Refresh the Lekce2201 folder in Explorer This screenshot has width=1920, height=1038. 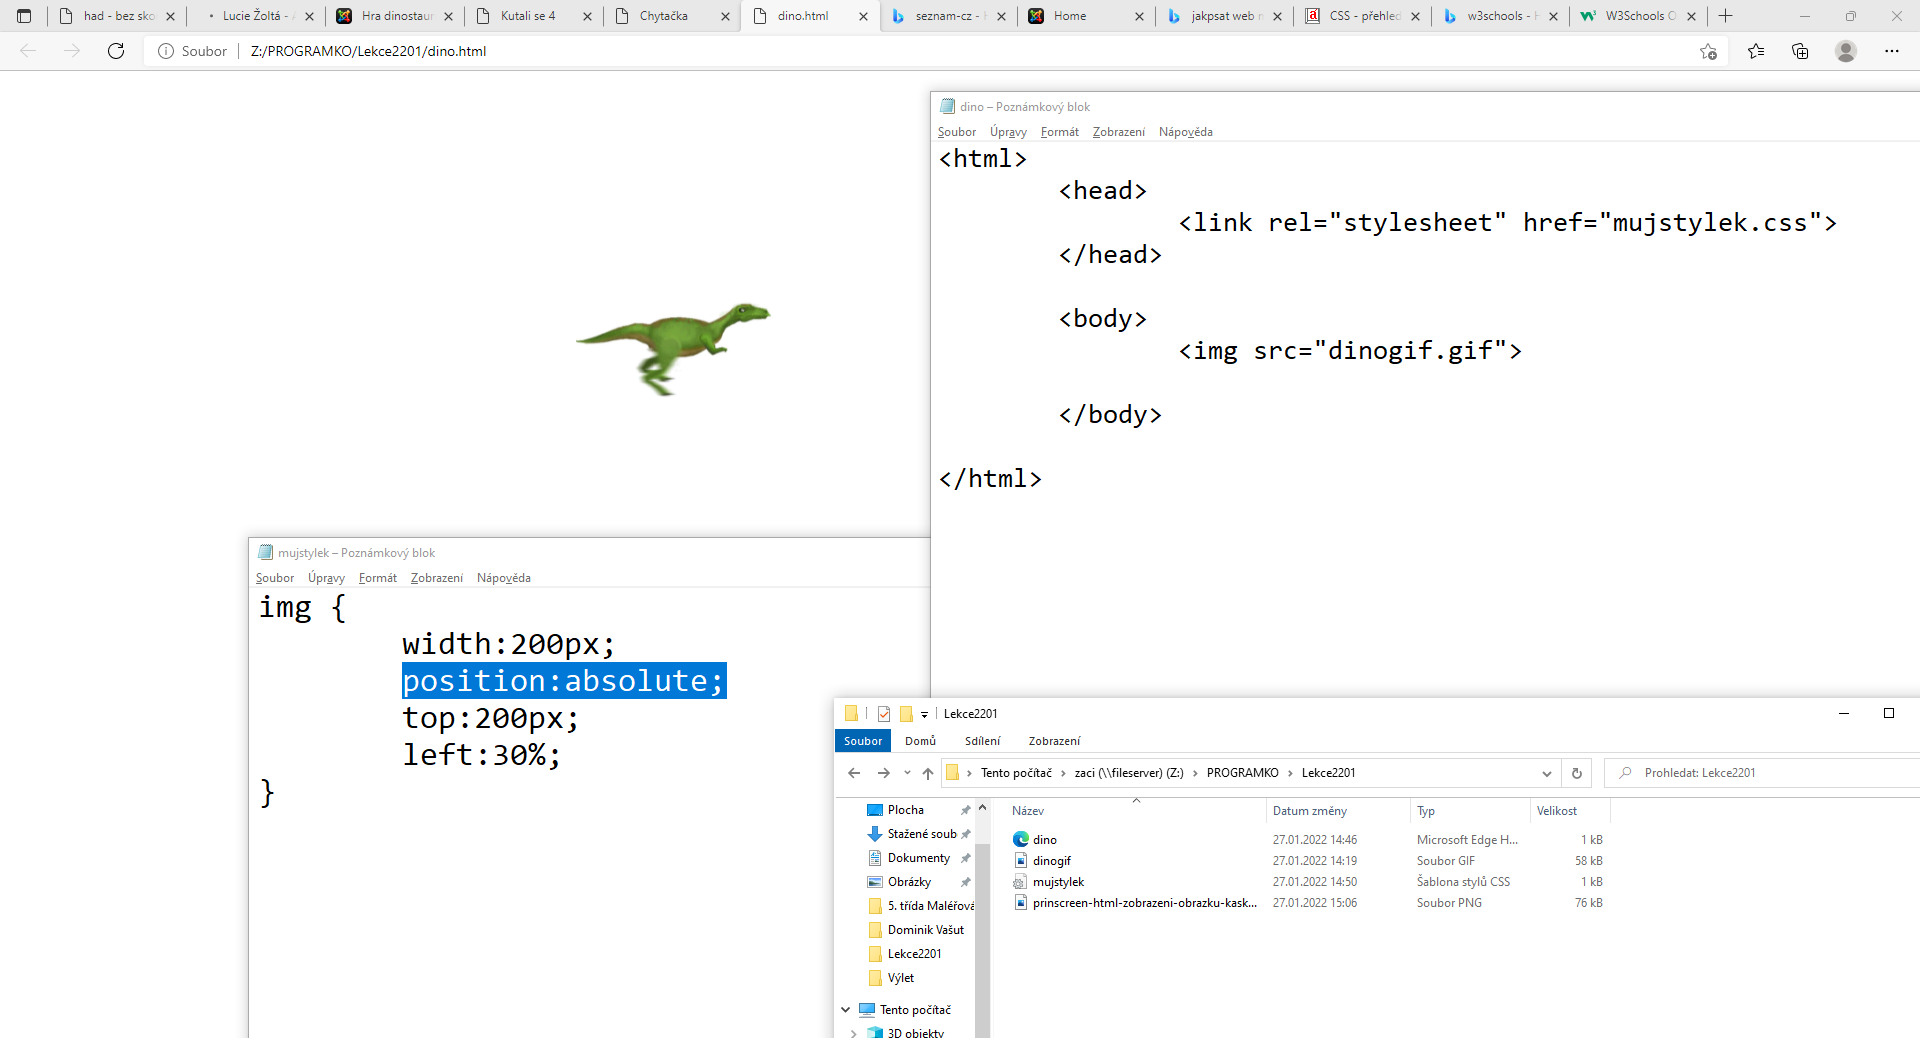[x=1577, y=773]
